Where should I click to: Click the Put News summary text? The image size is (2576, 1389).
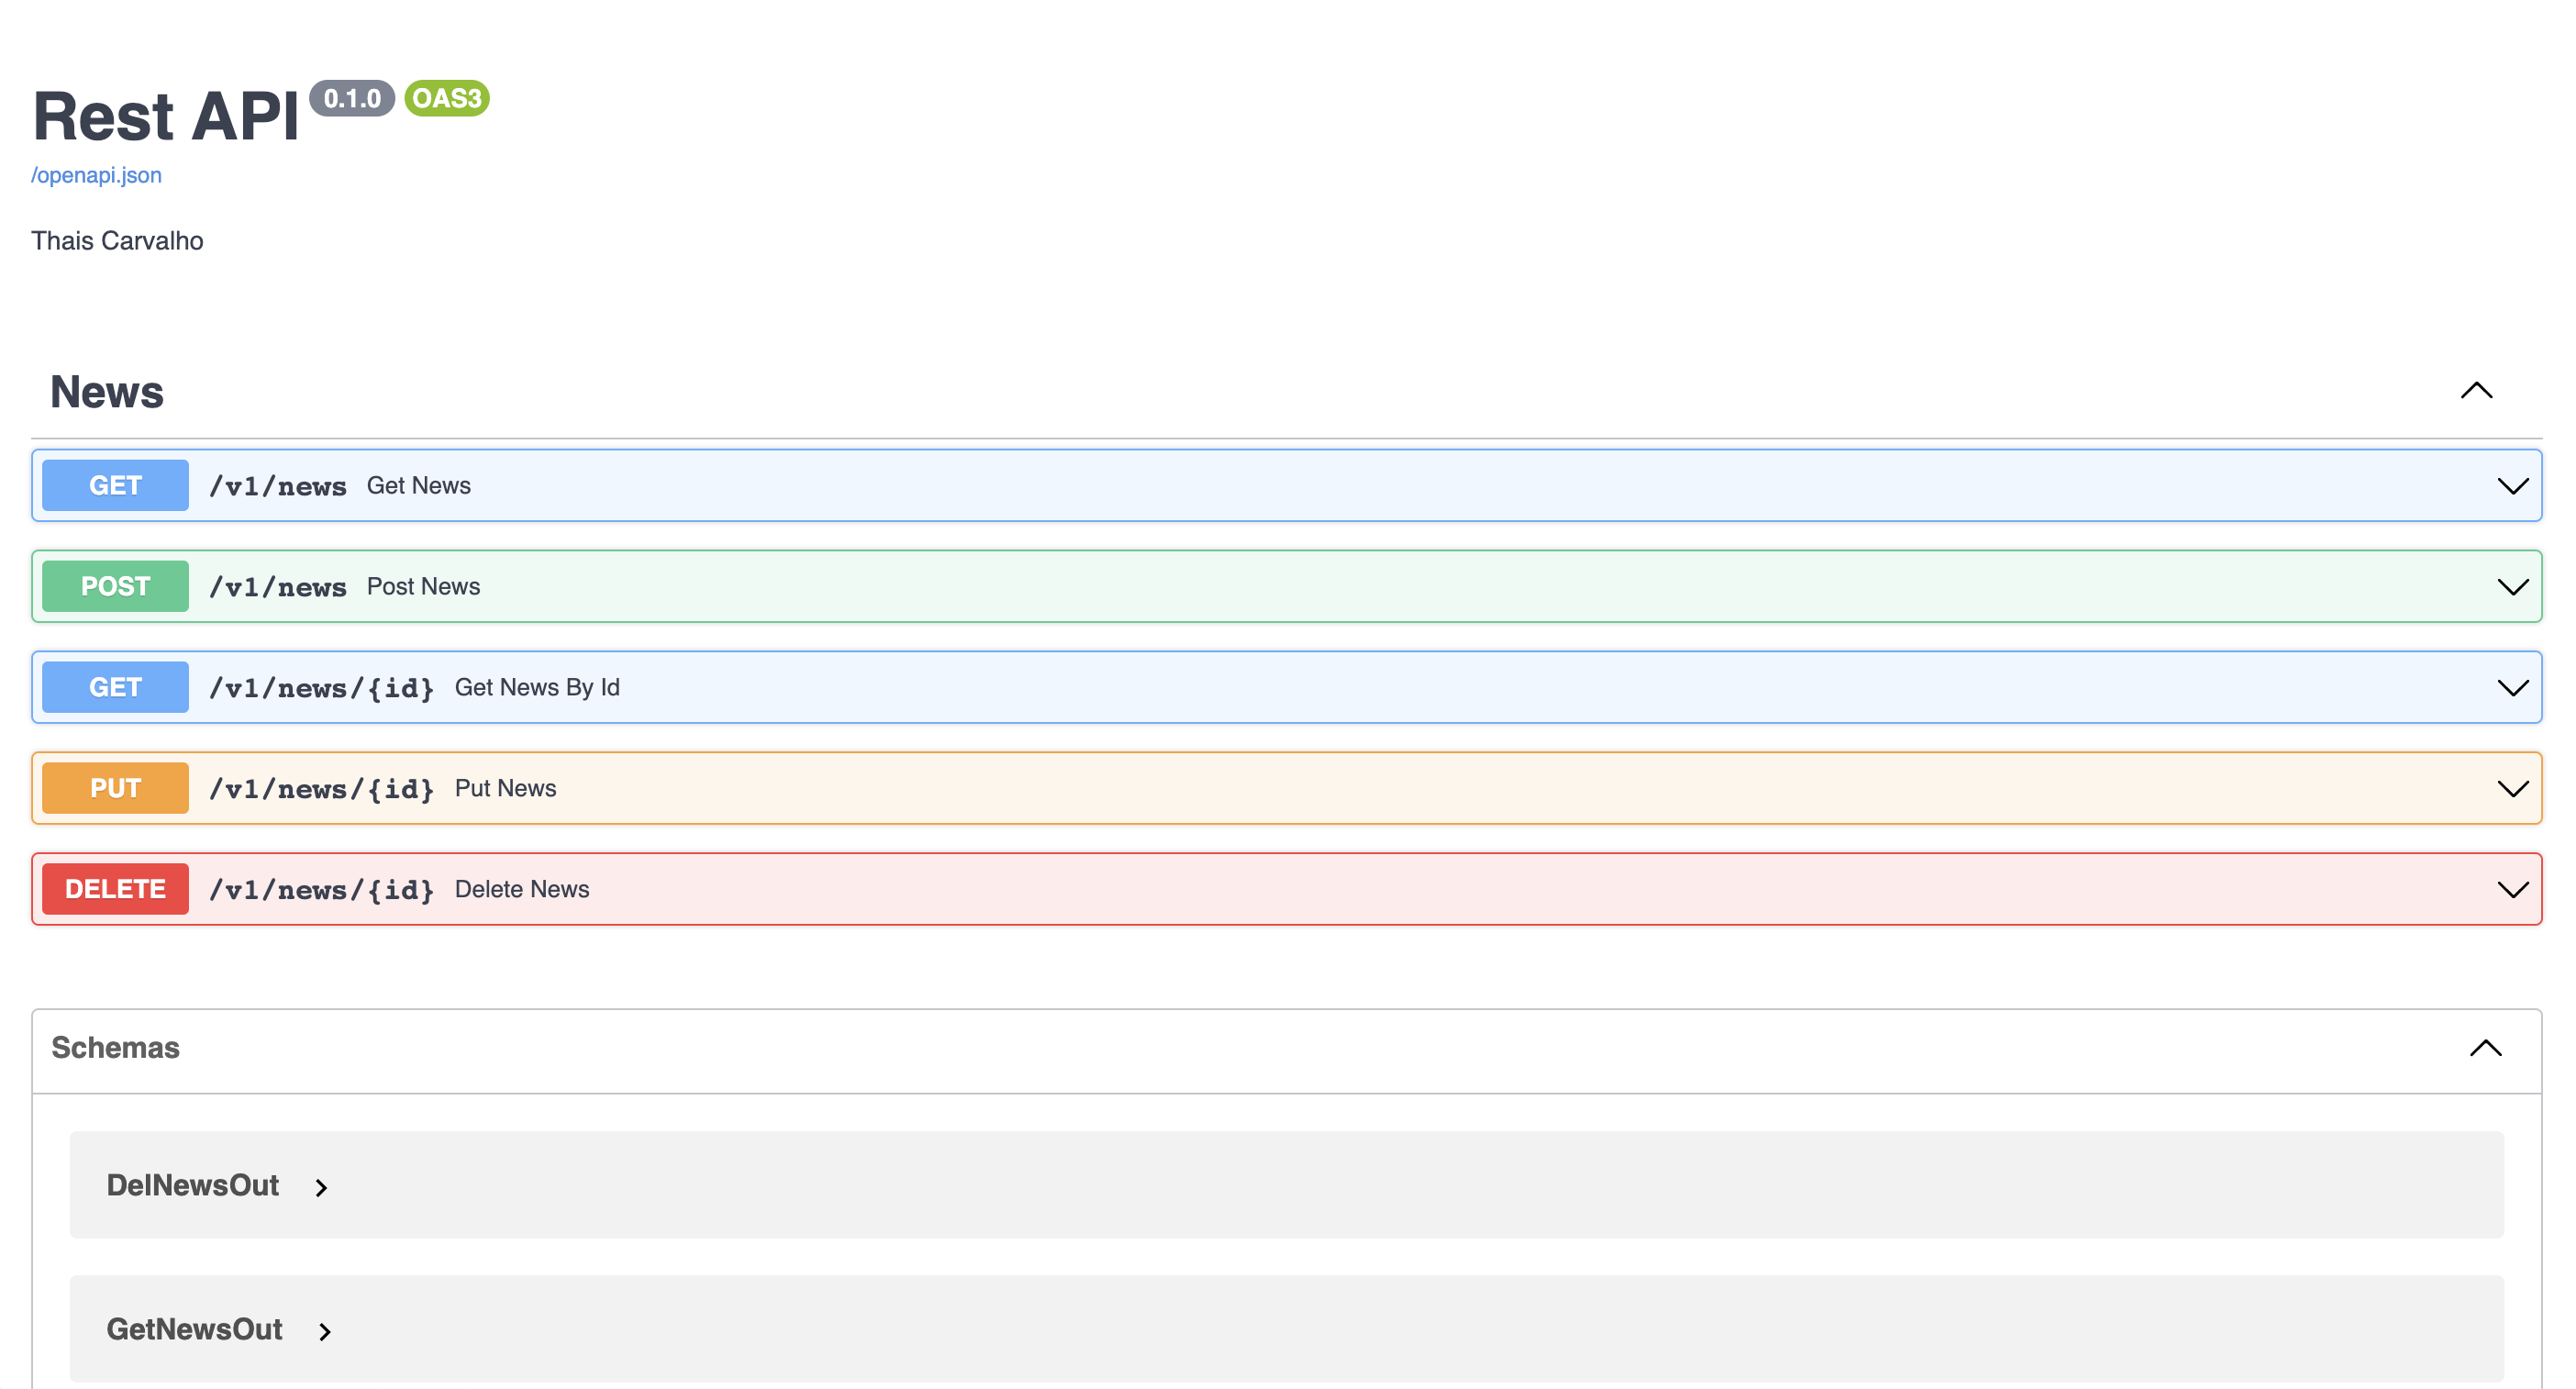point(505,788)
